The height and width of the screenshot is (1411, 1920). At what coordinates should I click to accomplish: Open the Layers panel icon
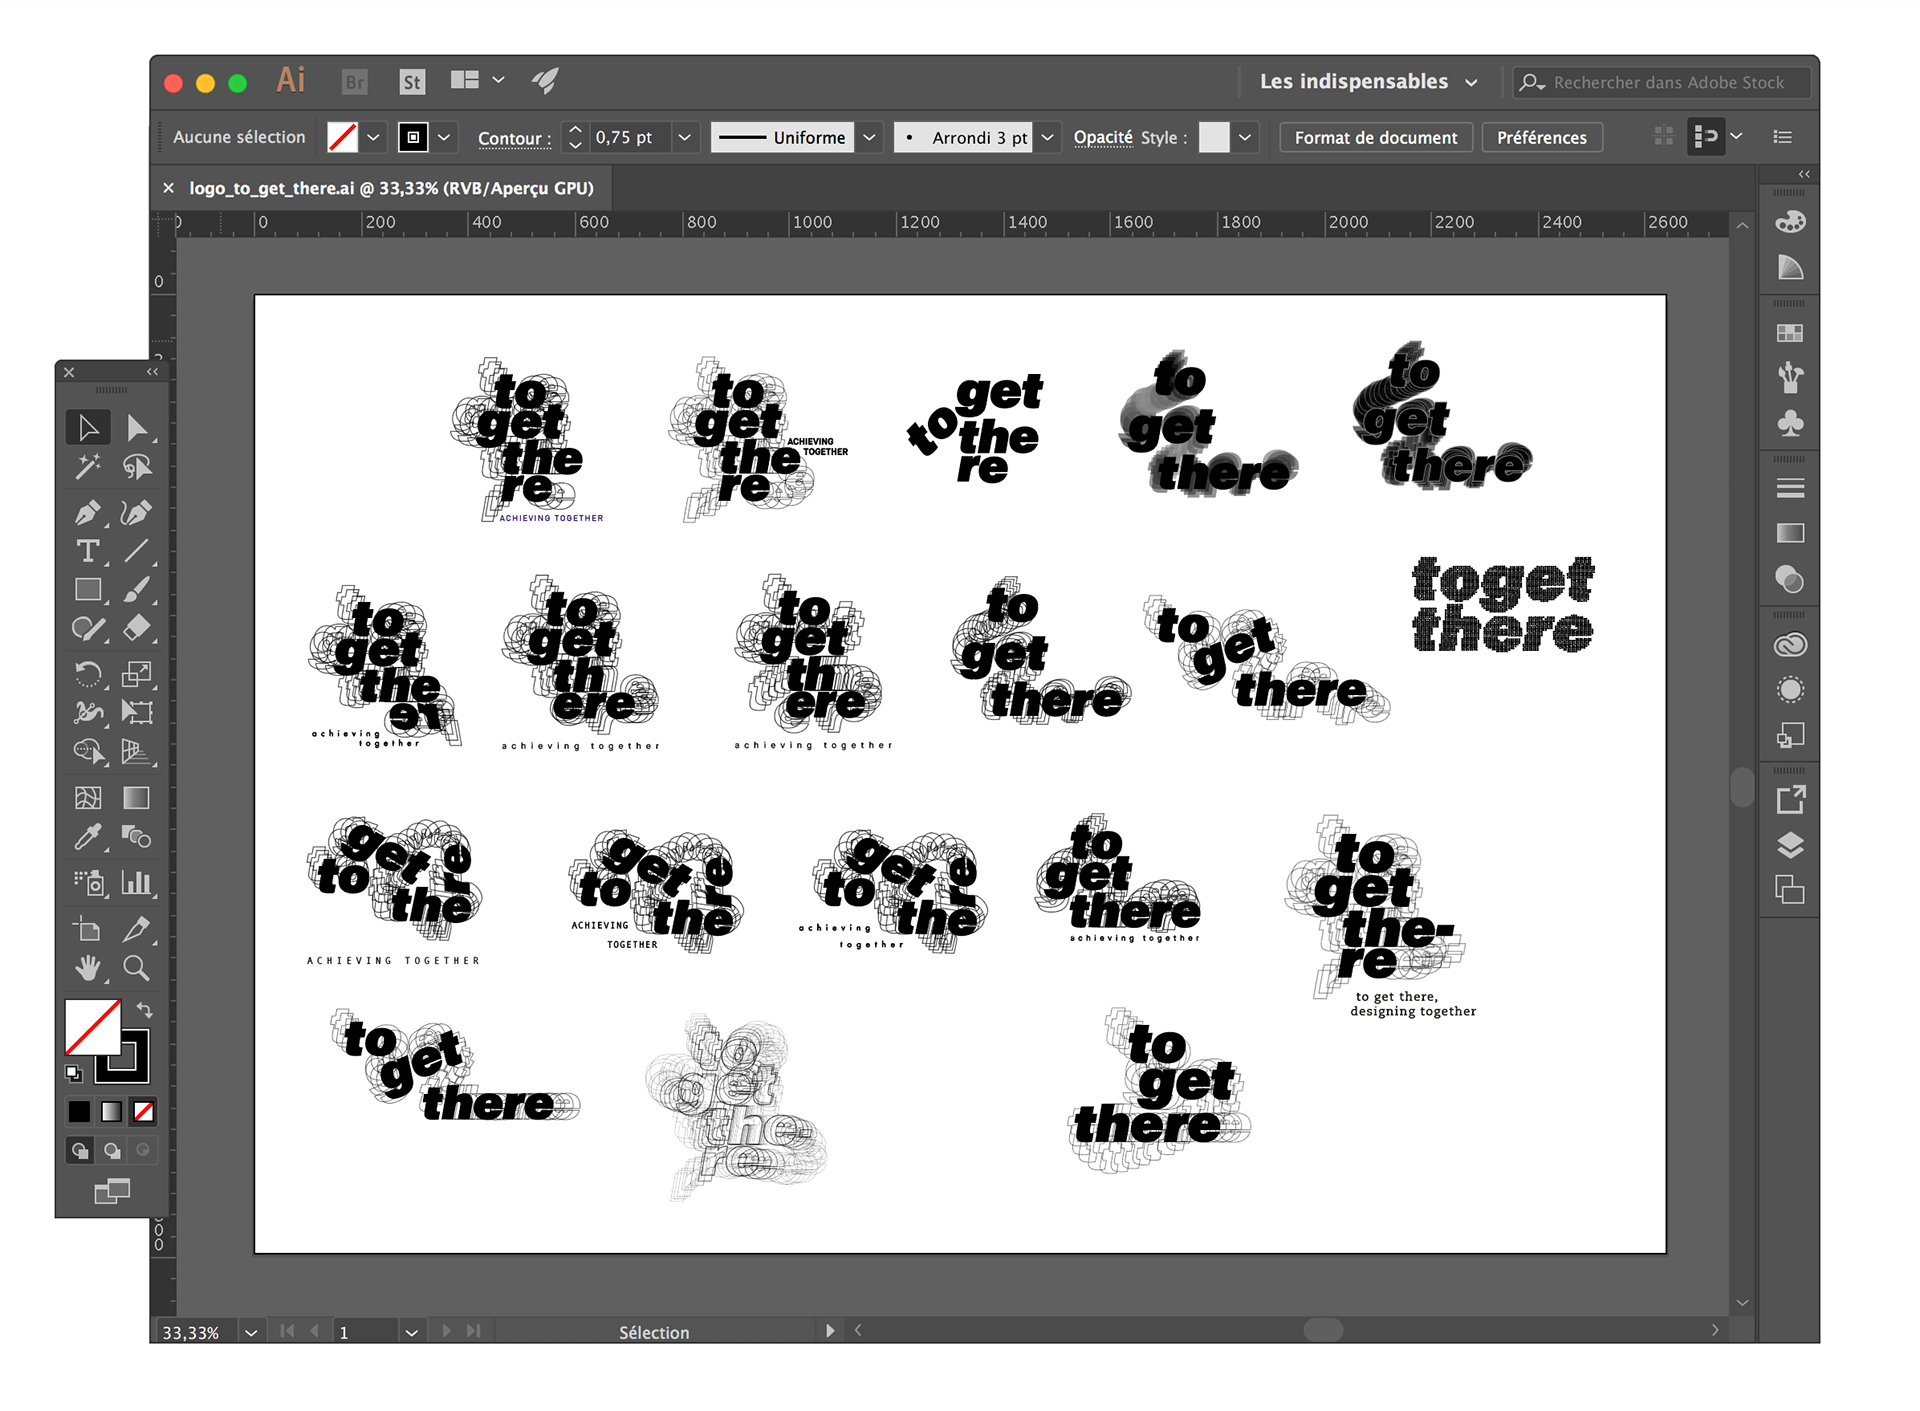tap(1790, 846)
